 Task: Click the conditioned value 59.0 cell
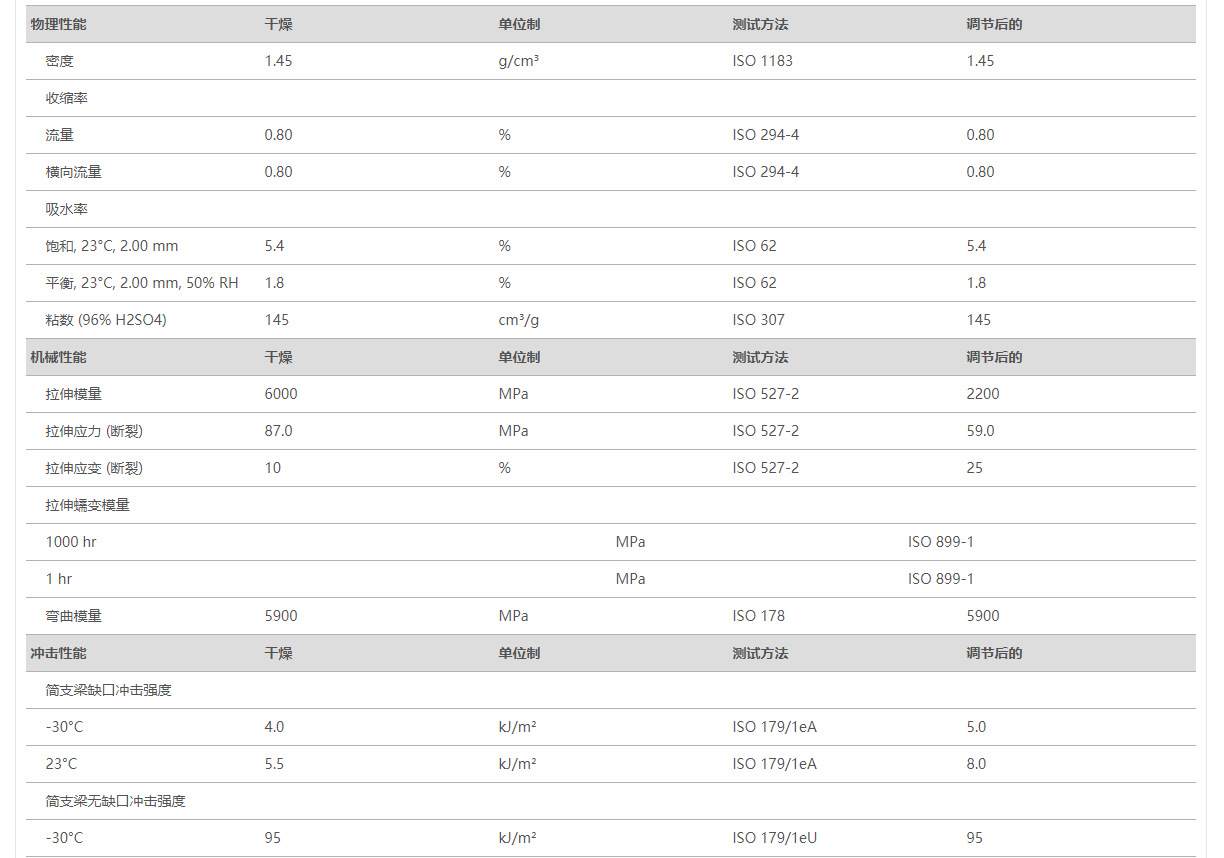[980, 431]
